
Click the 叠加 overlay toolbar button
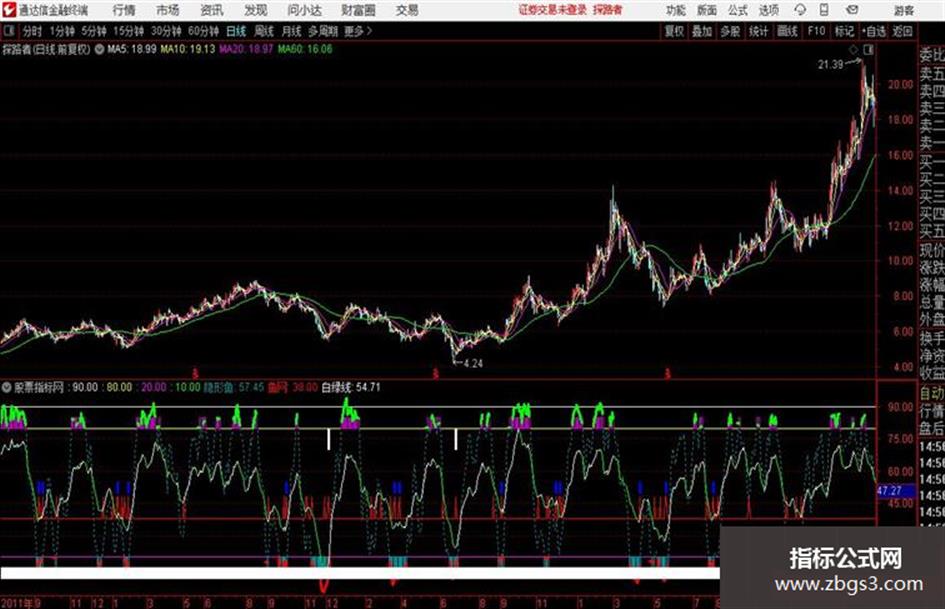coord(702,31)
